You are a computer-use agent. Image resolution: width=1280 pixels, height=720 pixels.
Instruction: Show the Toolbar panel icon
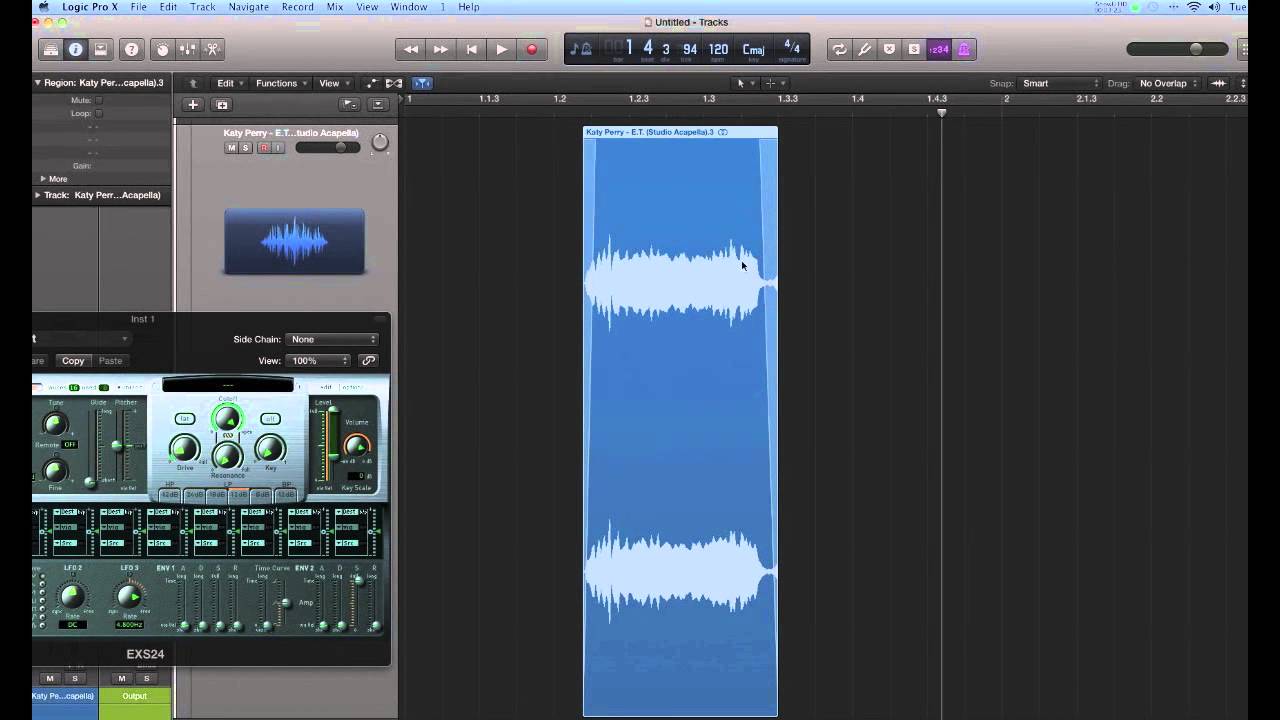(100, 49)
